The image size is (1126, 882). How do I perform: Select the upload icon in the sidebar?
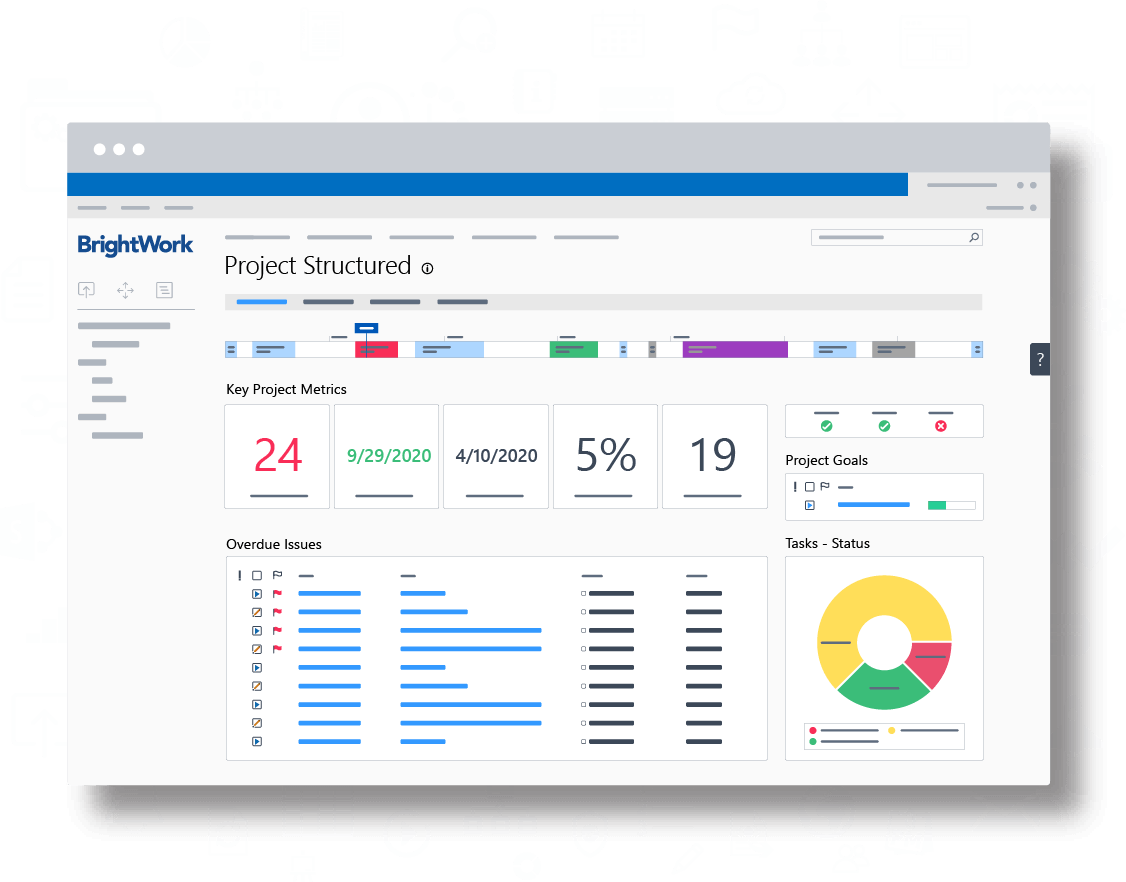coord(86,289)
